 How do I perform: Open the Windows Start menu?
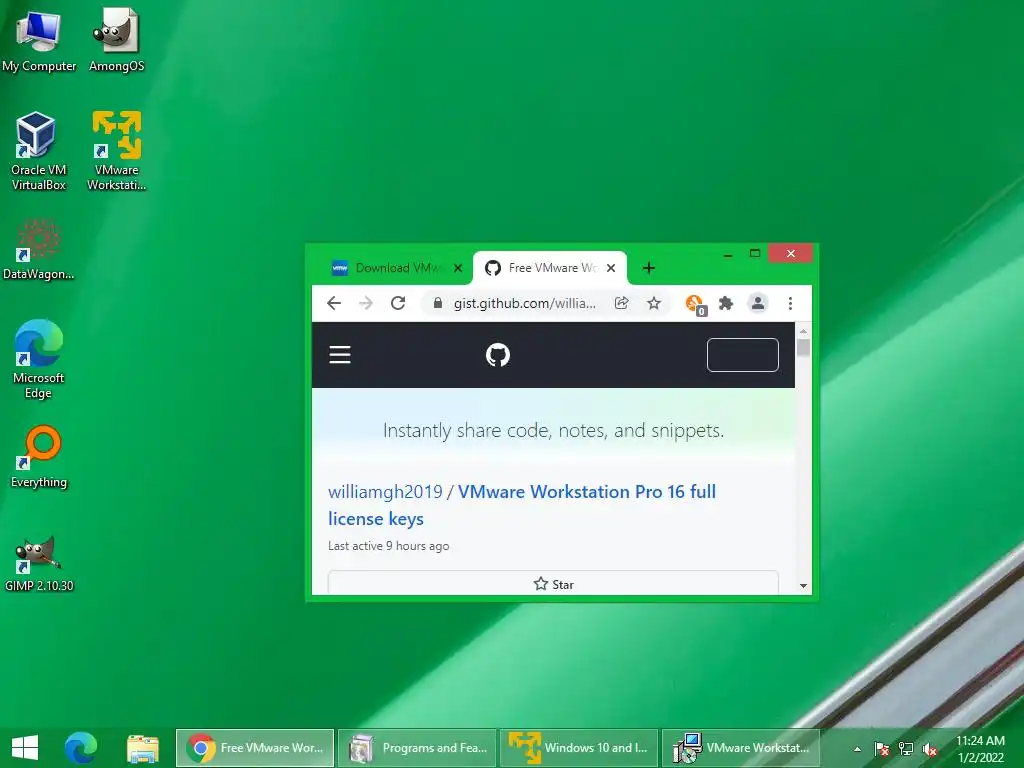click(x=25, y=748)
